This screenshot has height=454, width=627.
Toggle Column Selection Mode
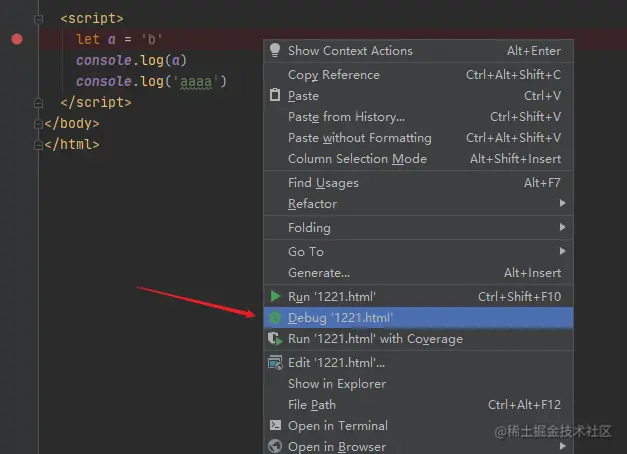[419, 158]
